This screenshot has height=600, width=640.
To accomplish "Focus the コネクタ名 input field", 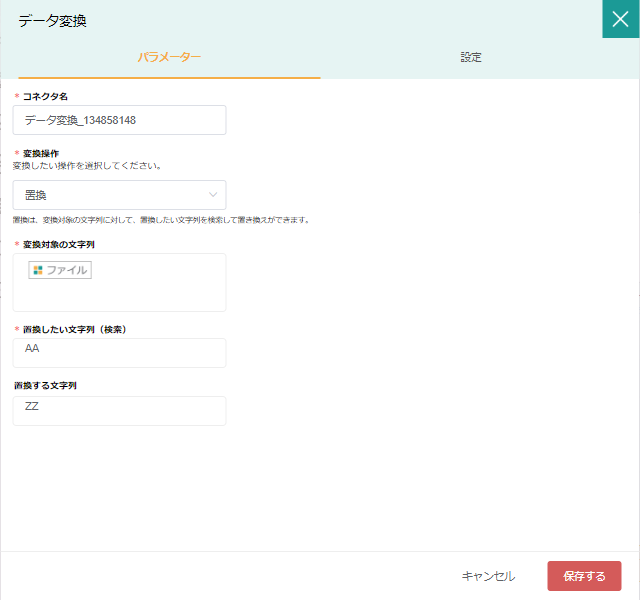I will coord(119,120).
